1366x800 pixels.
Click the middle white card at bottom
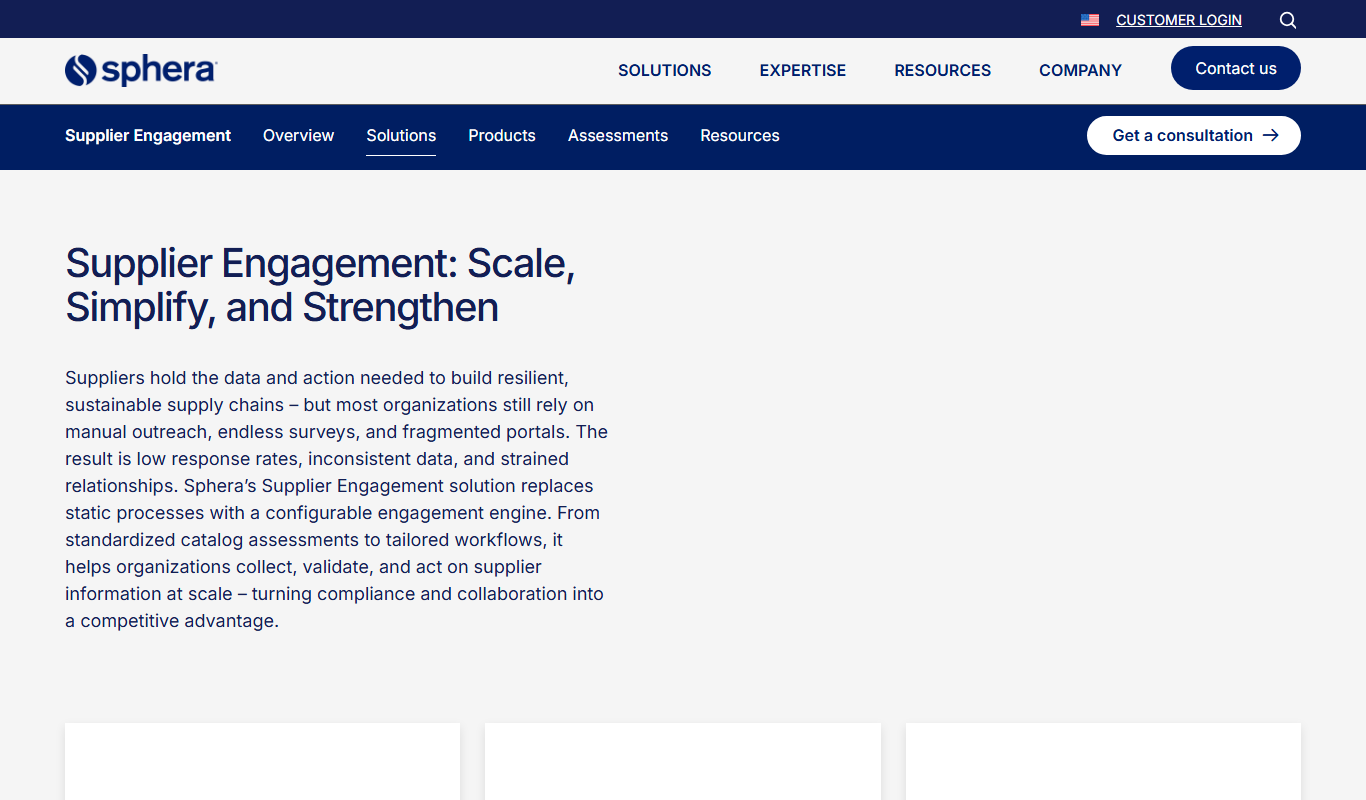tap(683, 761)
